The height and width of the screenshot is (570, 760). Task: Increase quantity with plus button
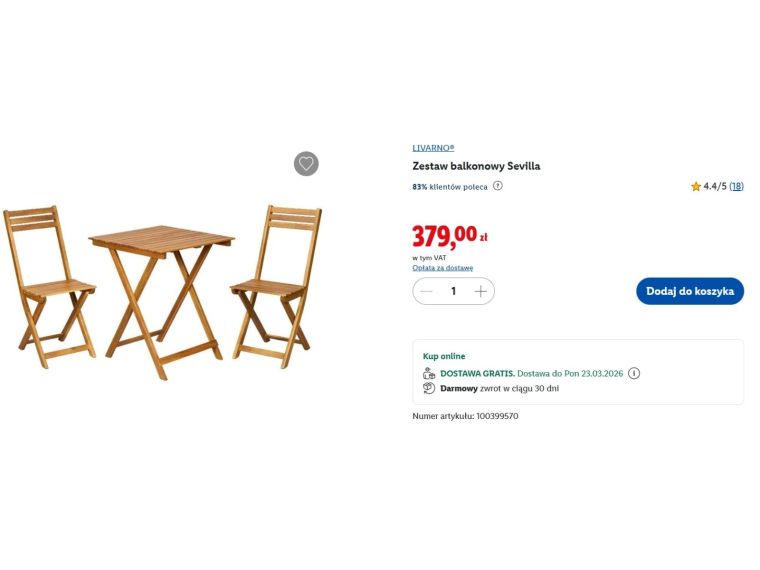click(480, 291)
